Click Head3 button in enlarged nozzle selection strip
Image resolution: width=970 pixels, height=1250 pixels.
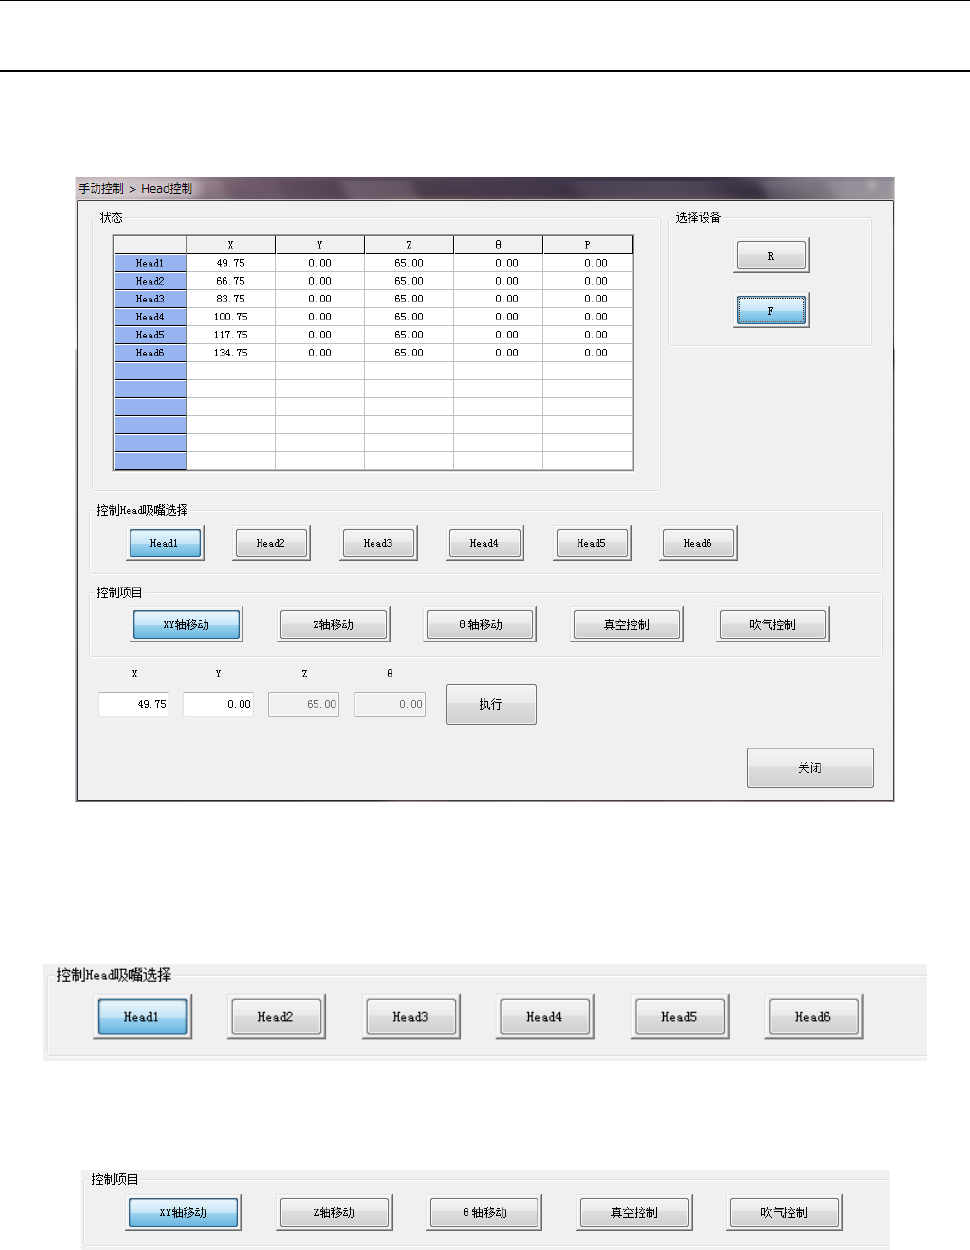411,1017
